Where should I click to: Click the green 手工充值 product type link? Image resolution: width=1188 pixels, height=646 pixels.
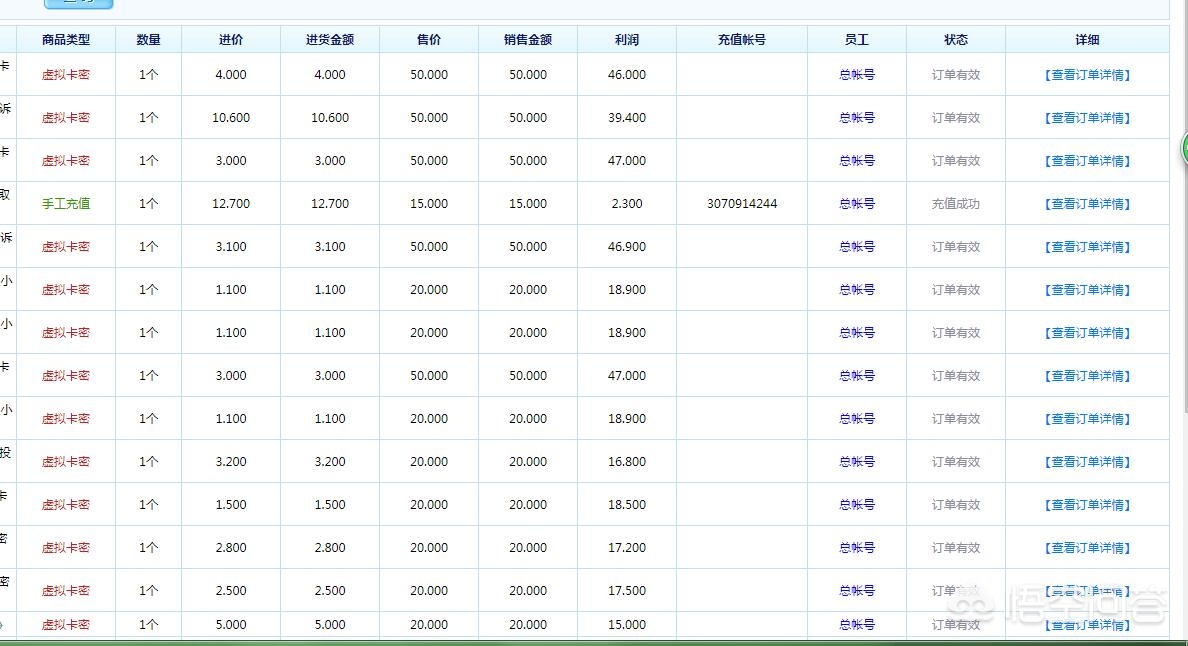[x=66, y=203]
